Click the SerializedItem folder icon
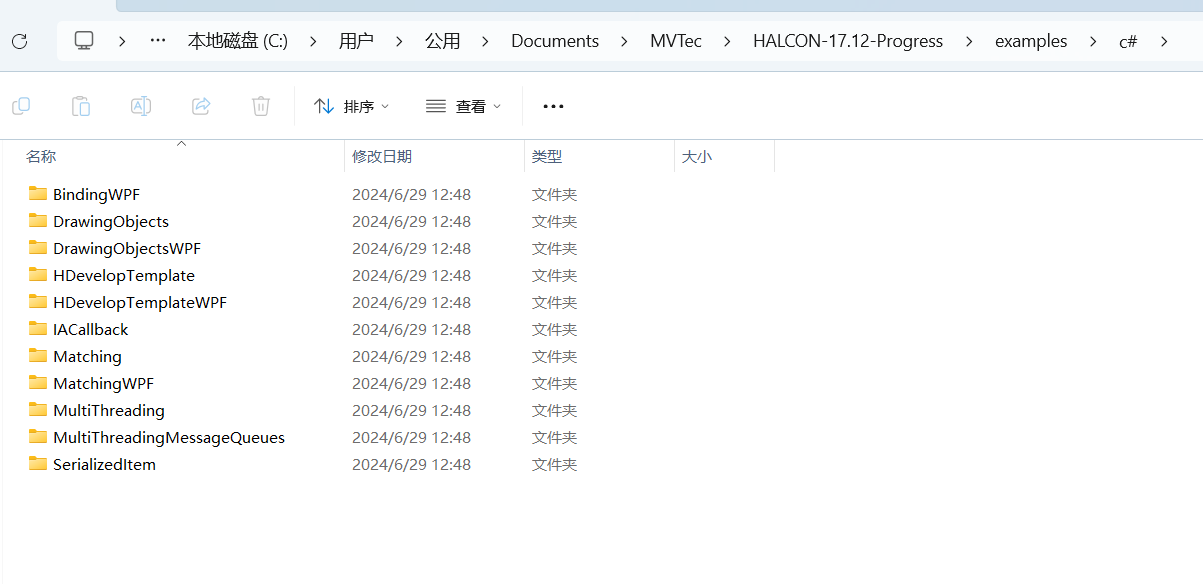Viewport: 1203px width, 584px height. click(x=38, y=463)
